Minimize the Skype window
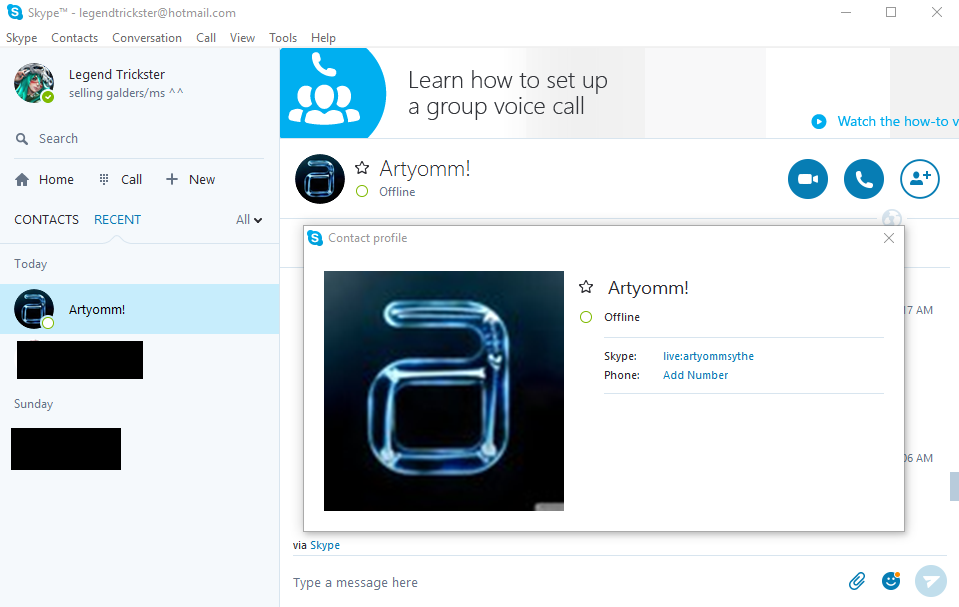Viewport: 959px width, 607px height. coord(846,12)
